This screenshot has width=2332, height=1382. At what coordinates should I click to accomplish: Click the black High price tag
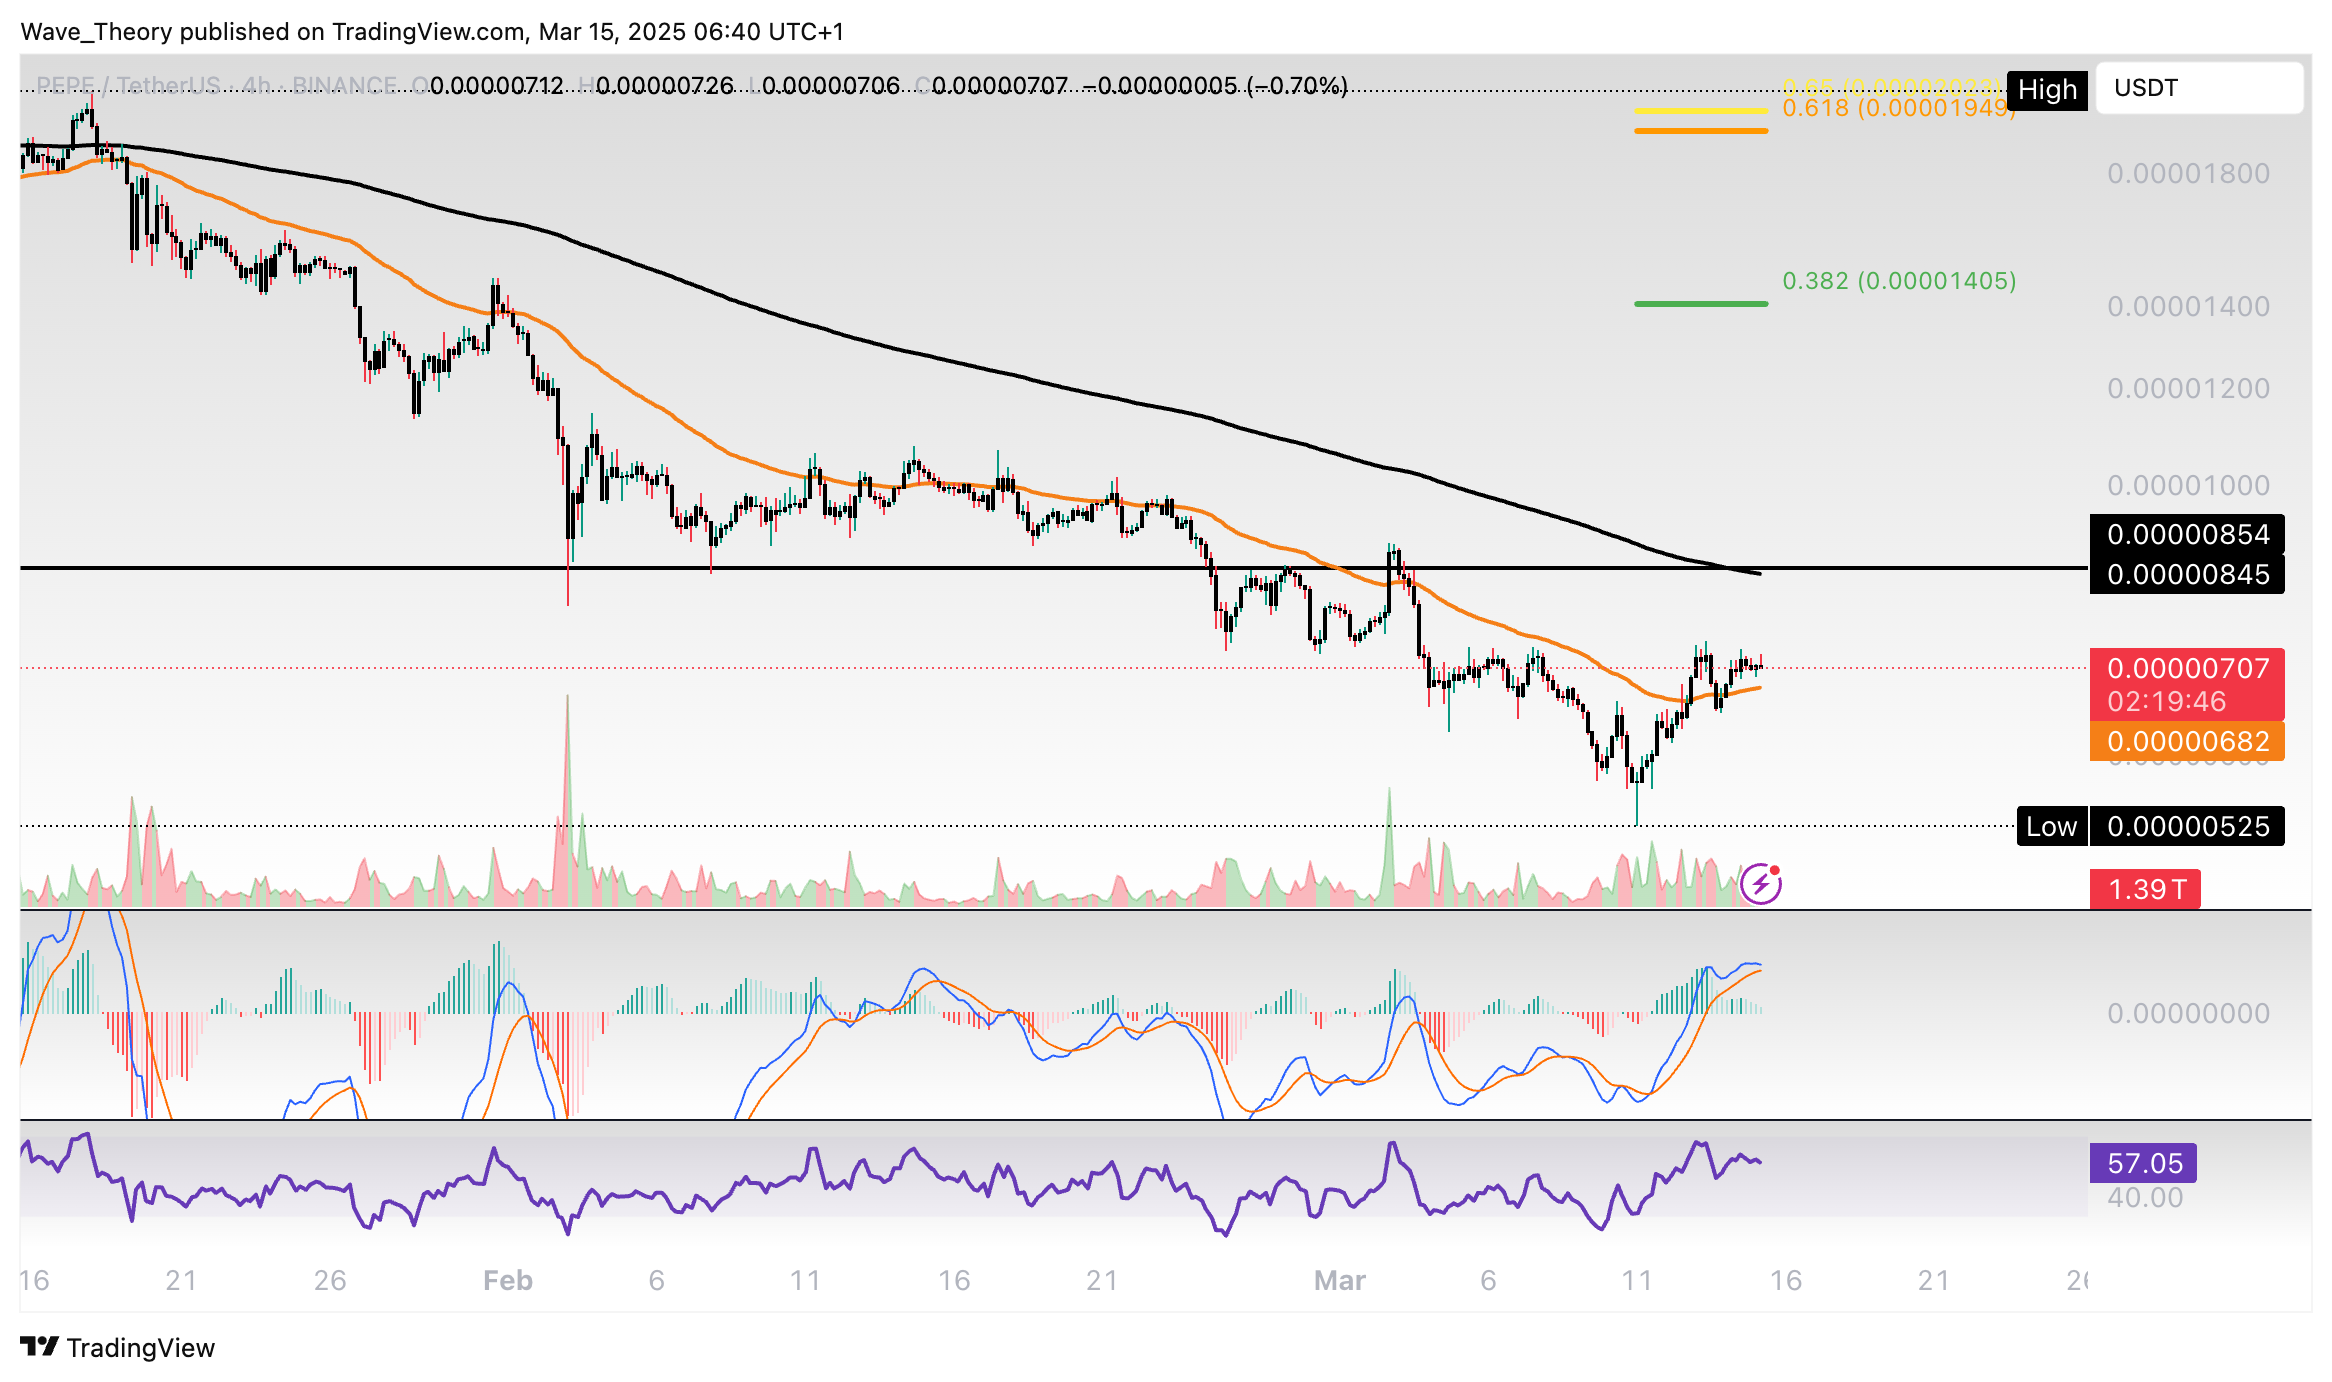(2046, 90)
